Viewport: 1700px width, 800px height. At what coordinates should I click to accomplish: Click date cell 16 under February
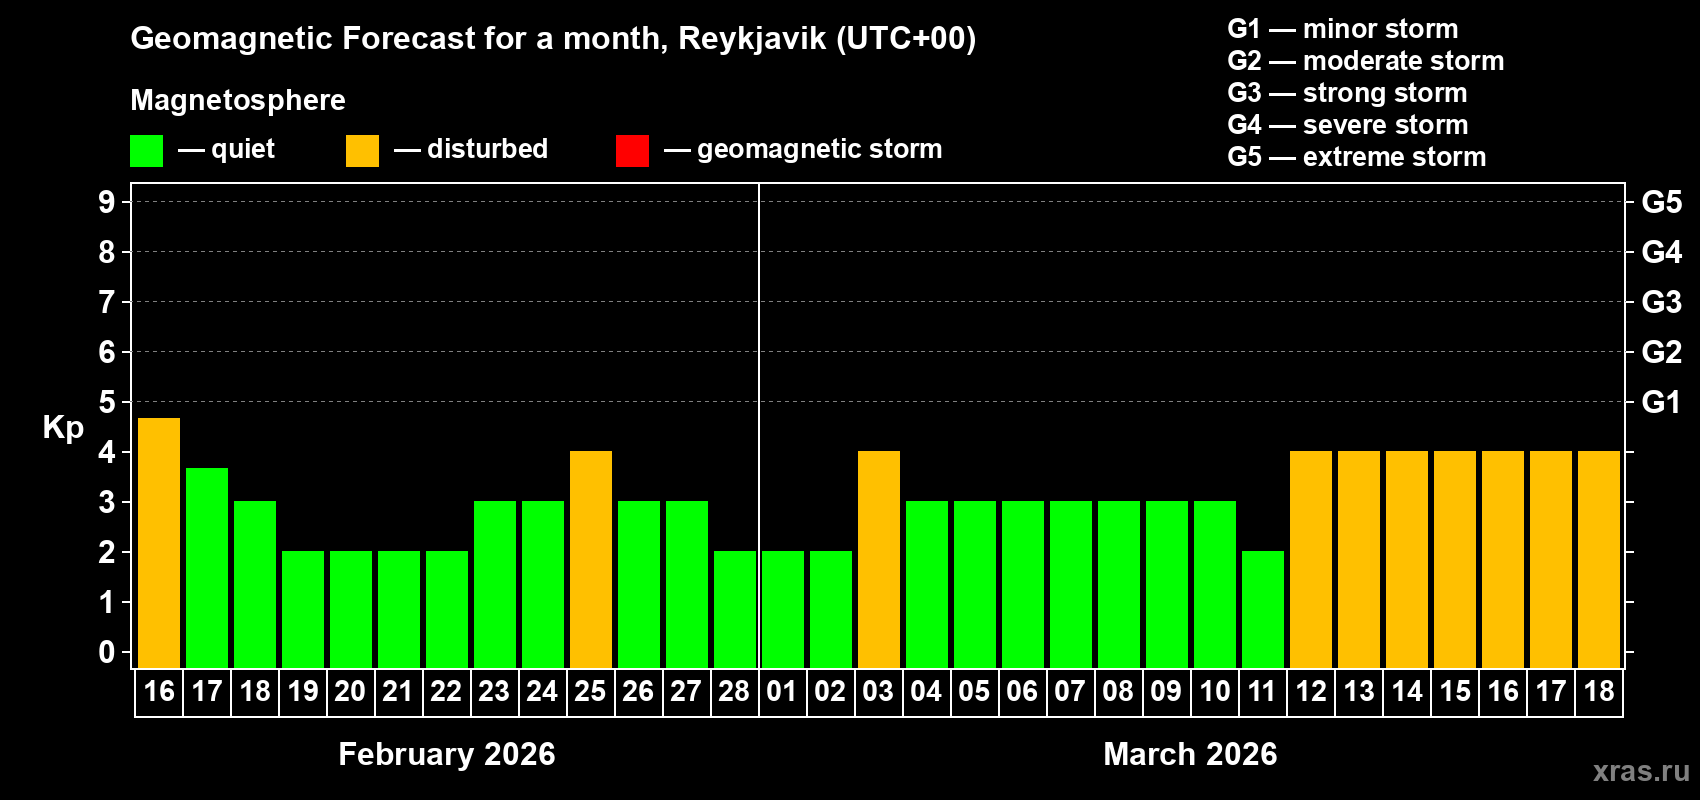point(159,692)
